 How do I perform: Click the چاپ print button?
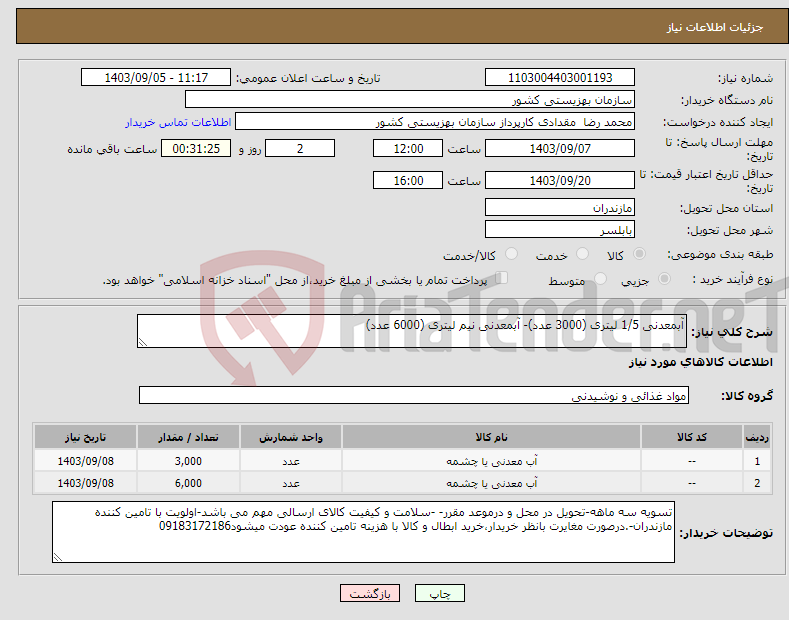coord(440,593)
